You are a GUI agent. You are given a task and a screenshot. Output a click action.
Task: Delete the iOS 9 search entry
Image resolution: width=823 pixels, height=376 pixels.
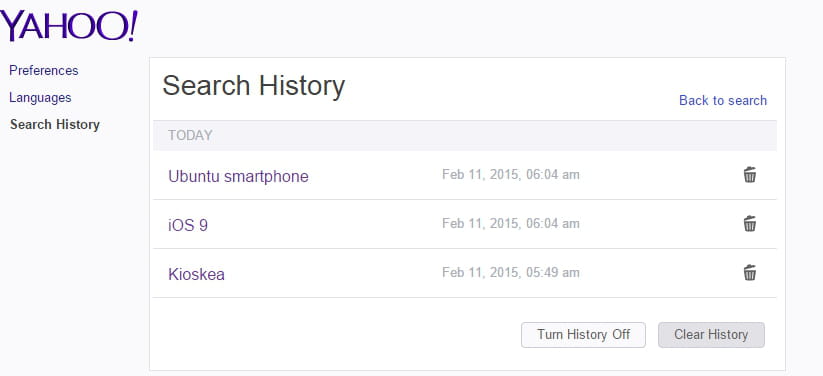[750, 224]
